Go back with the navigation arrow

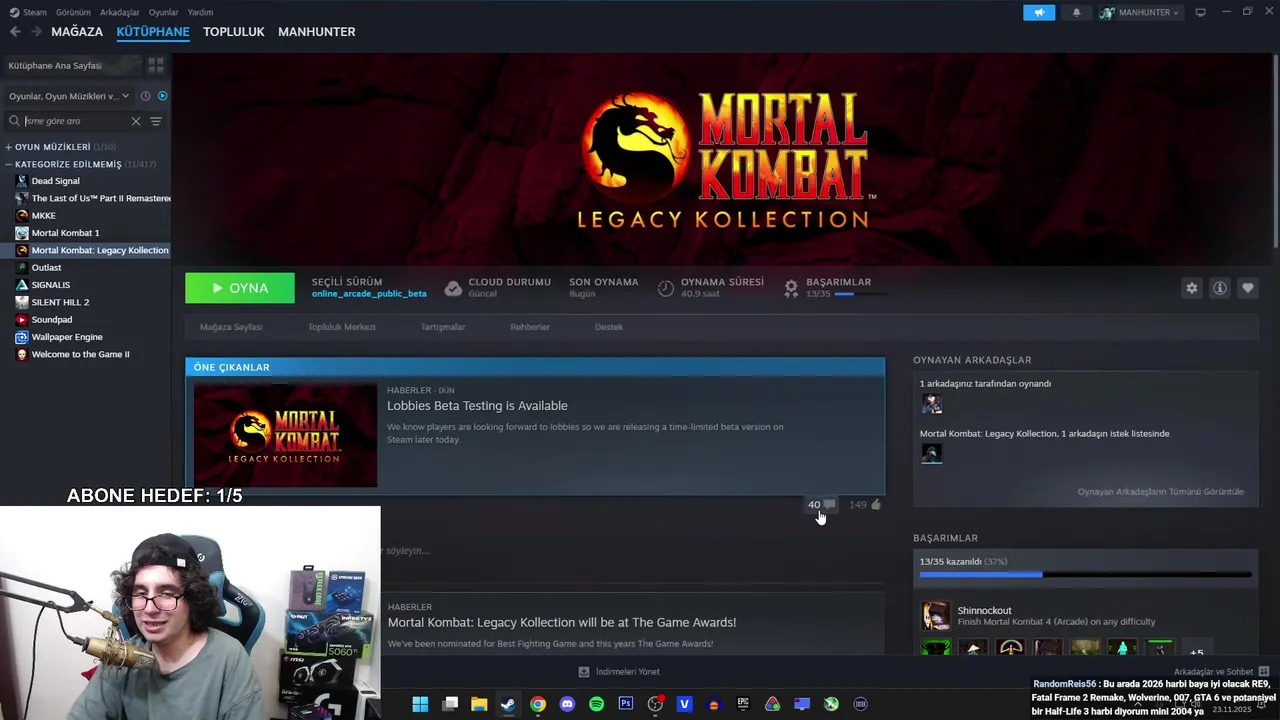click(15, 32)
